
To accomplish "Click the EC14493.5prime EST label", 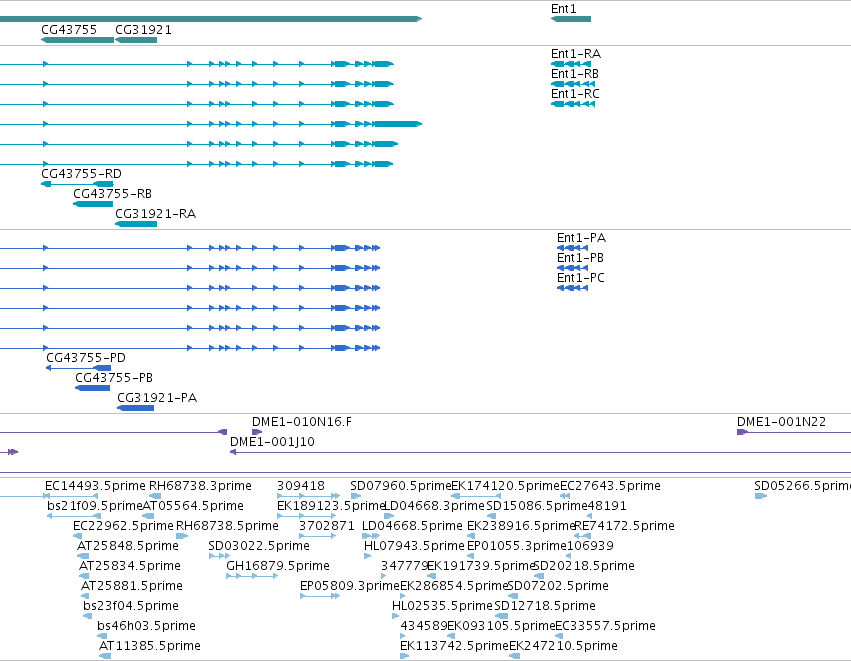I will pyautogui.click(x=96, y=486).
